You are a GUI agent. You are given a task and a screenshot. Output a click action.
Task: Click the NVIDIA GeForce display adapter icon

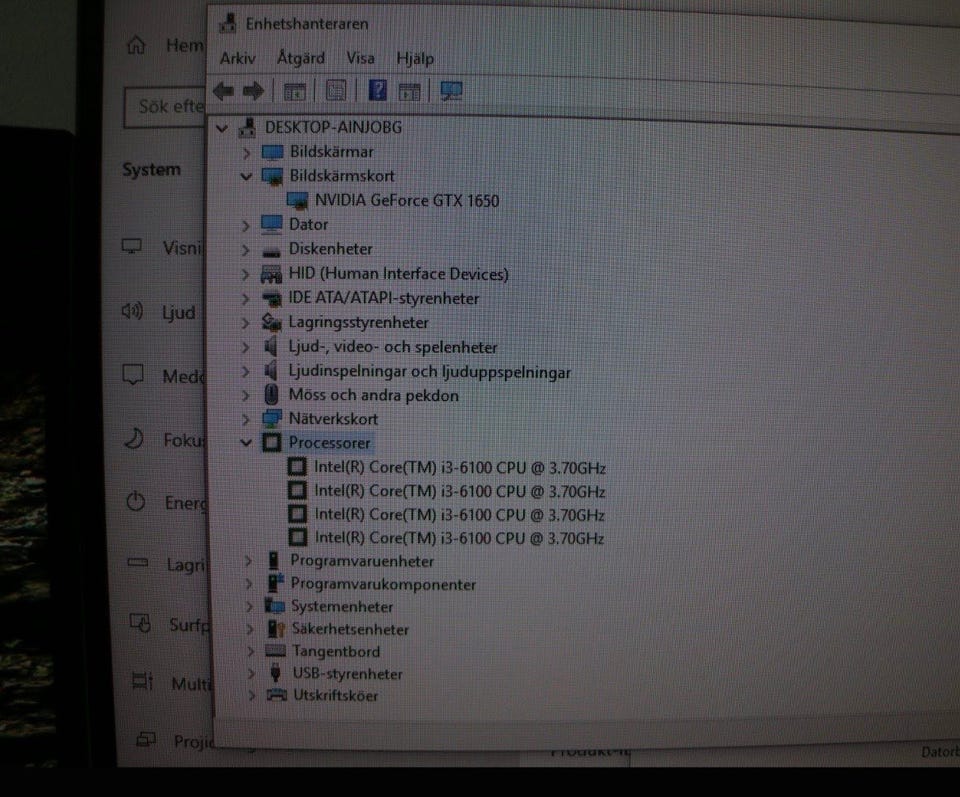pos(298,200)
